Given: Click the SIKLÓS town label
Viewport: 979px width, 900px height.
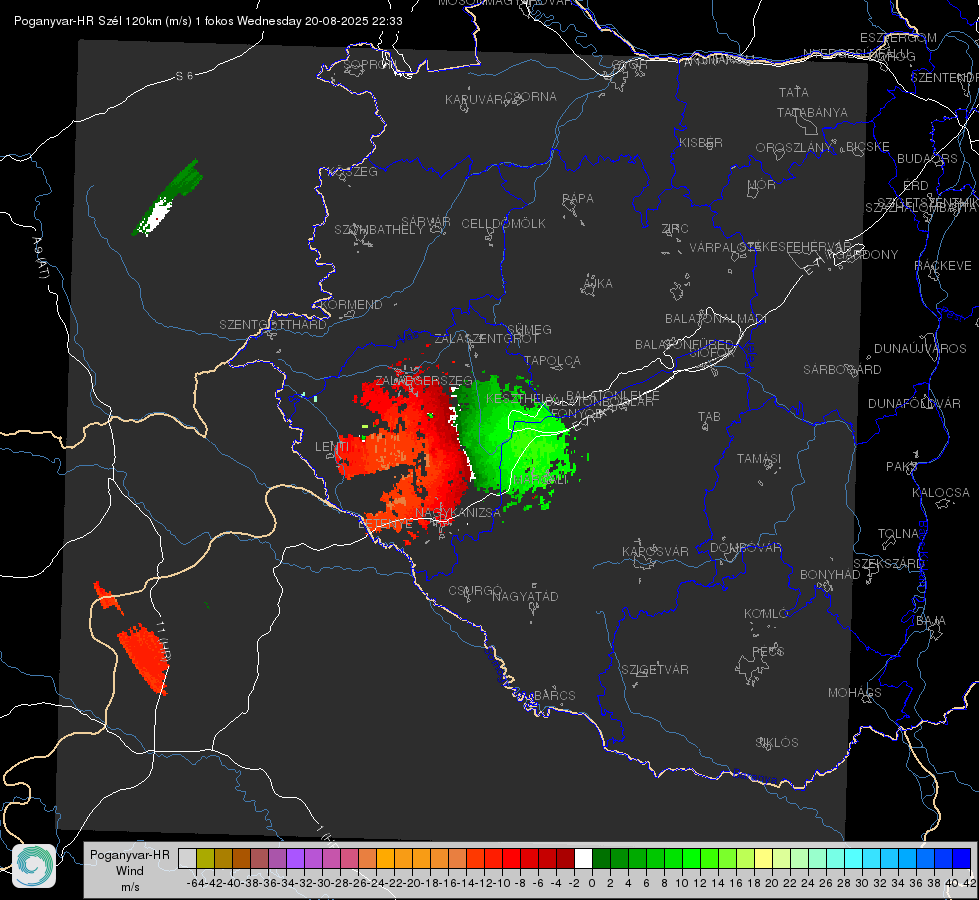Looking at the screenshot, I should point(777,743).
